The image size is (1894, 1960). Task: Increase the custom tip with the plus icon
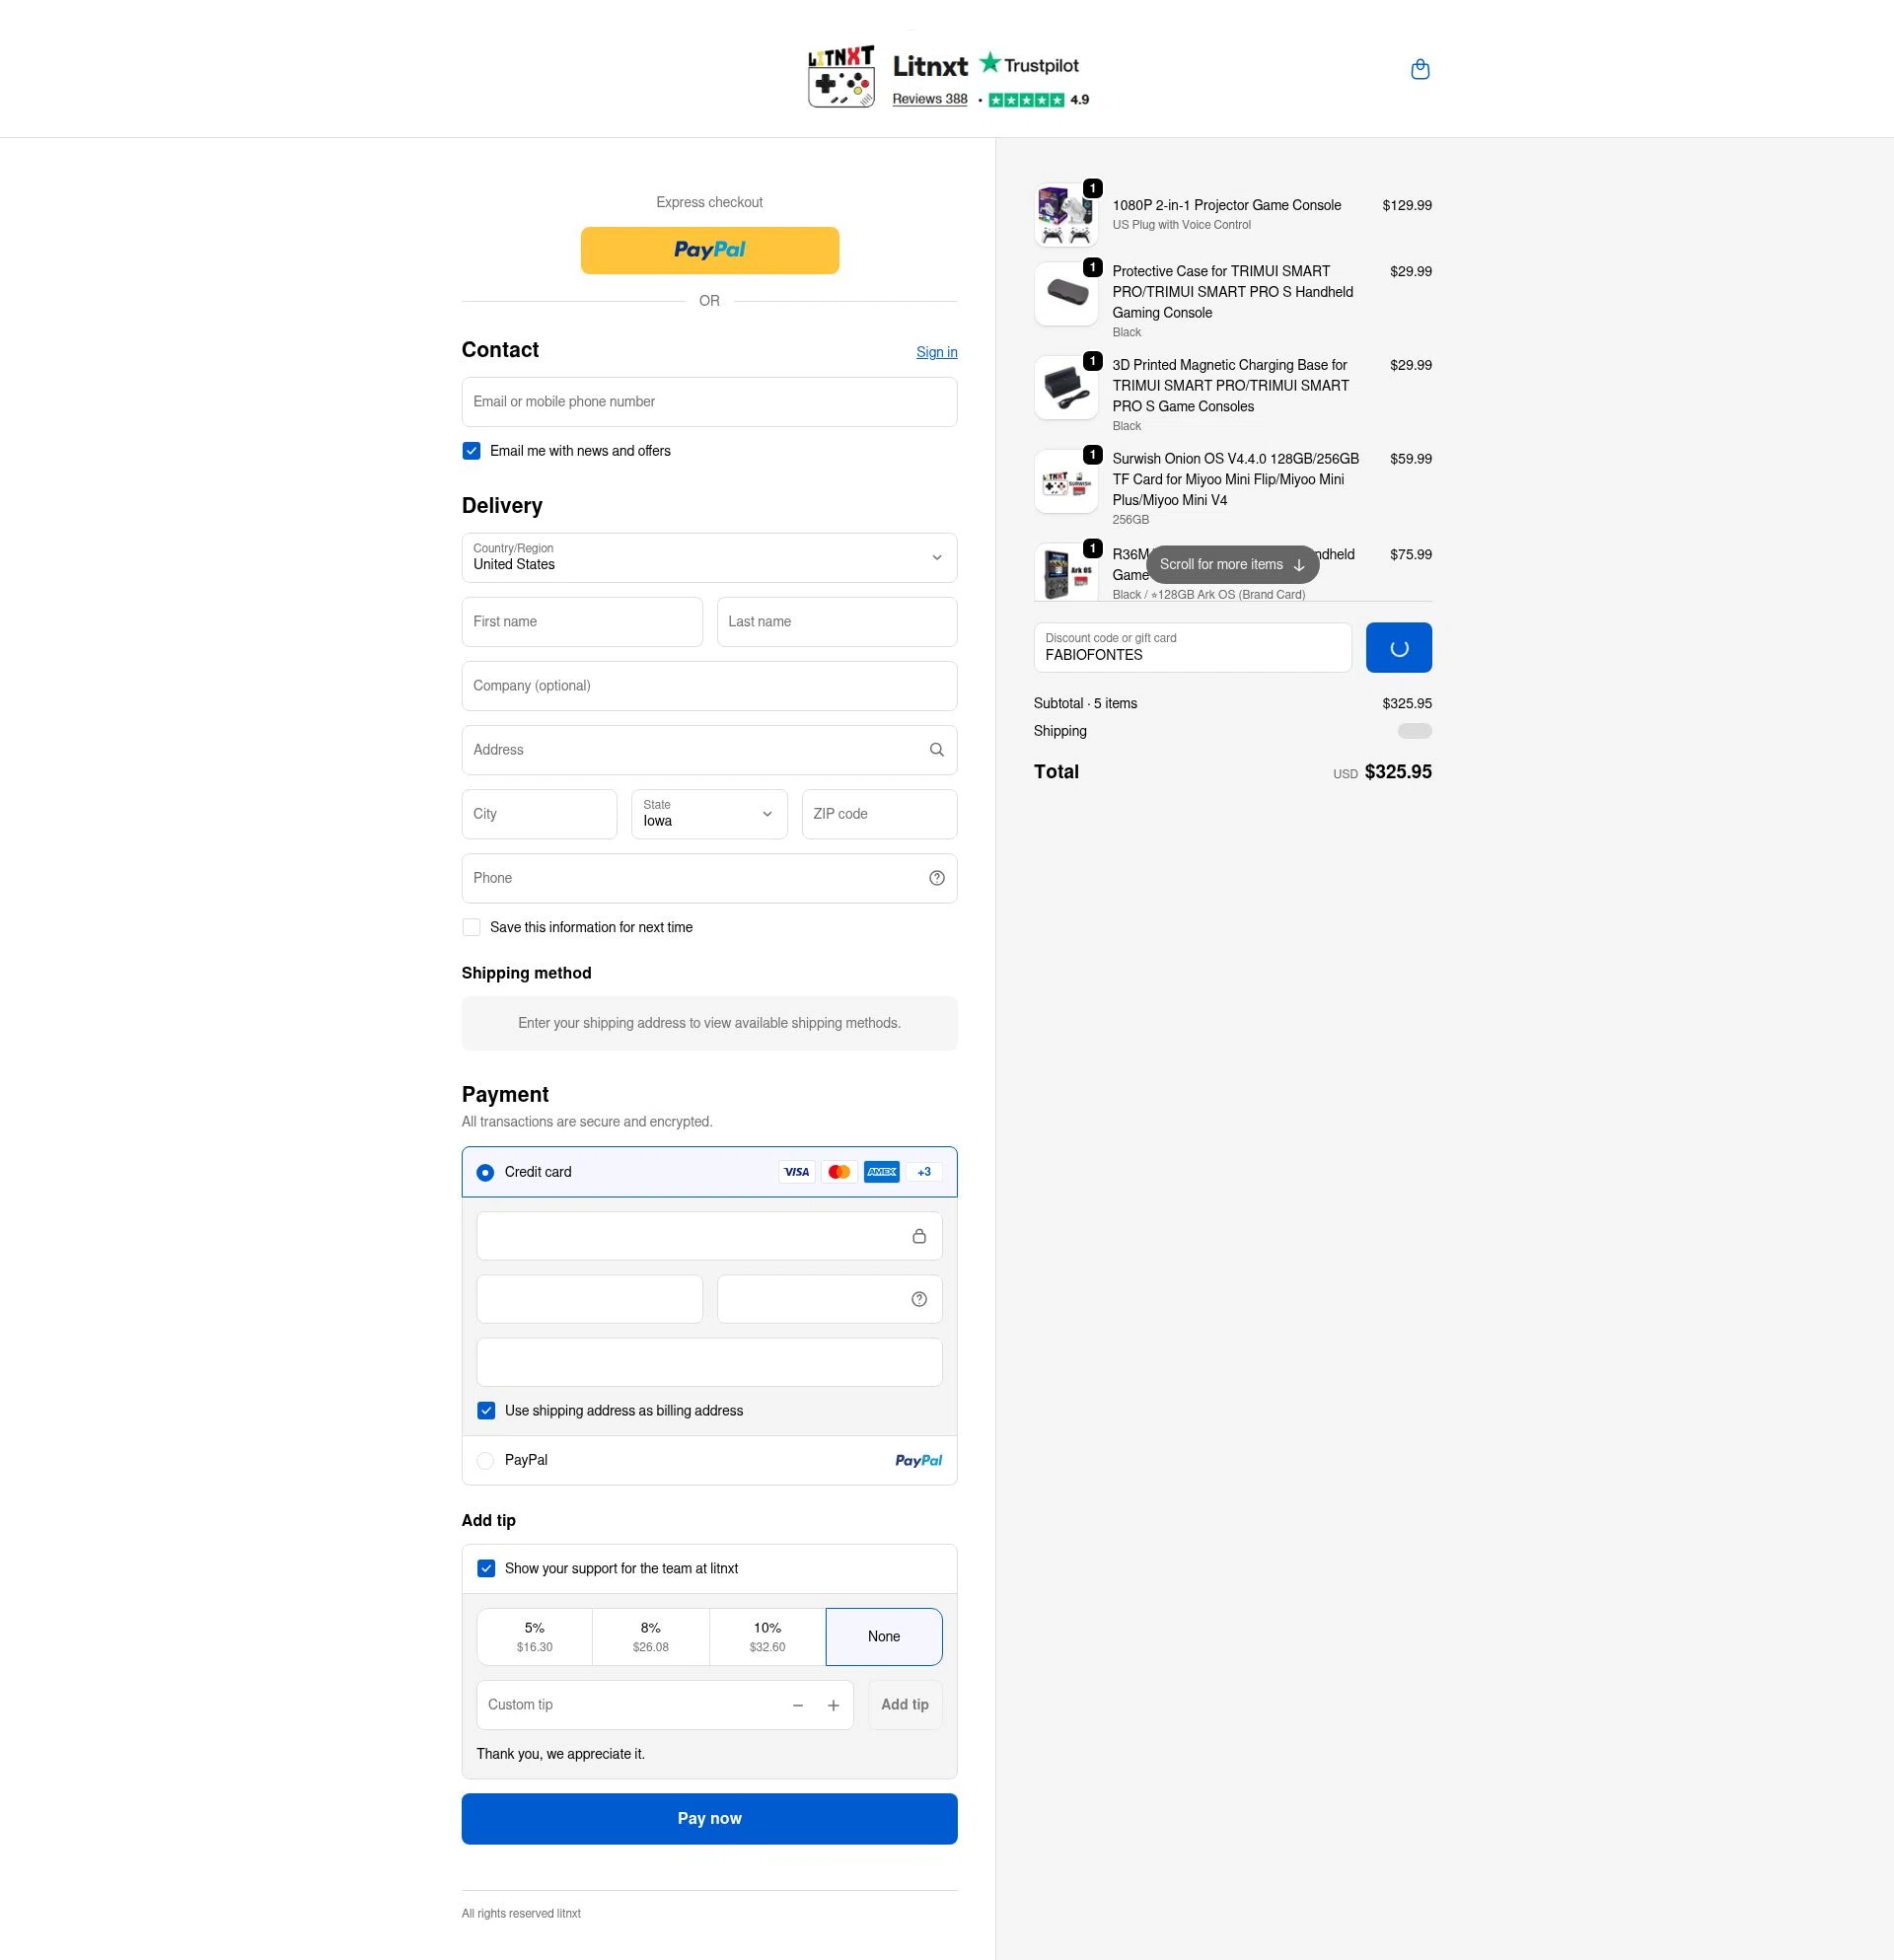coord(833,1704)
